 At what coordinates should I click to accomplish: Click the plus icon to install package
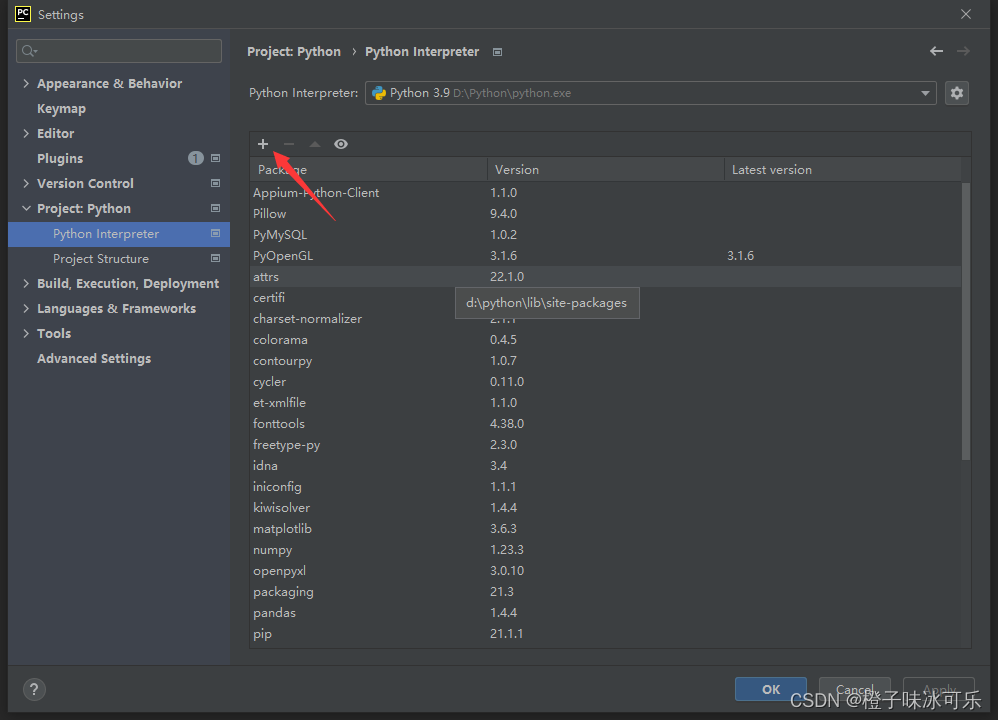263,144
